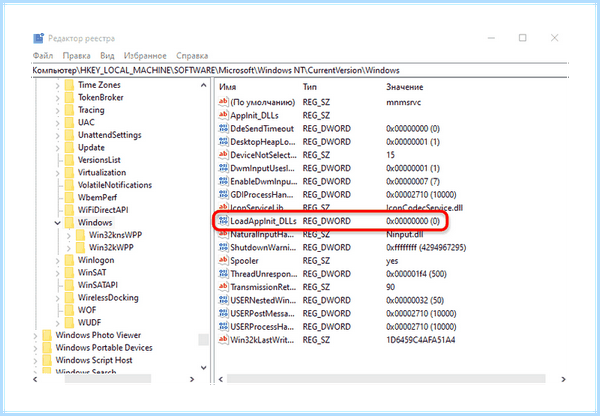Expand the Winlogon key
This screenshot has height=416, width=600.
pos(57,261)
